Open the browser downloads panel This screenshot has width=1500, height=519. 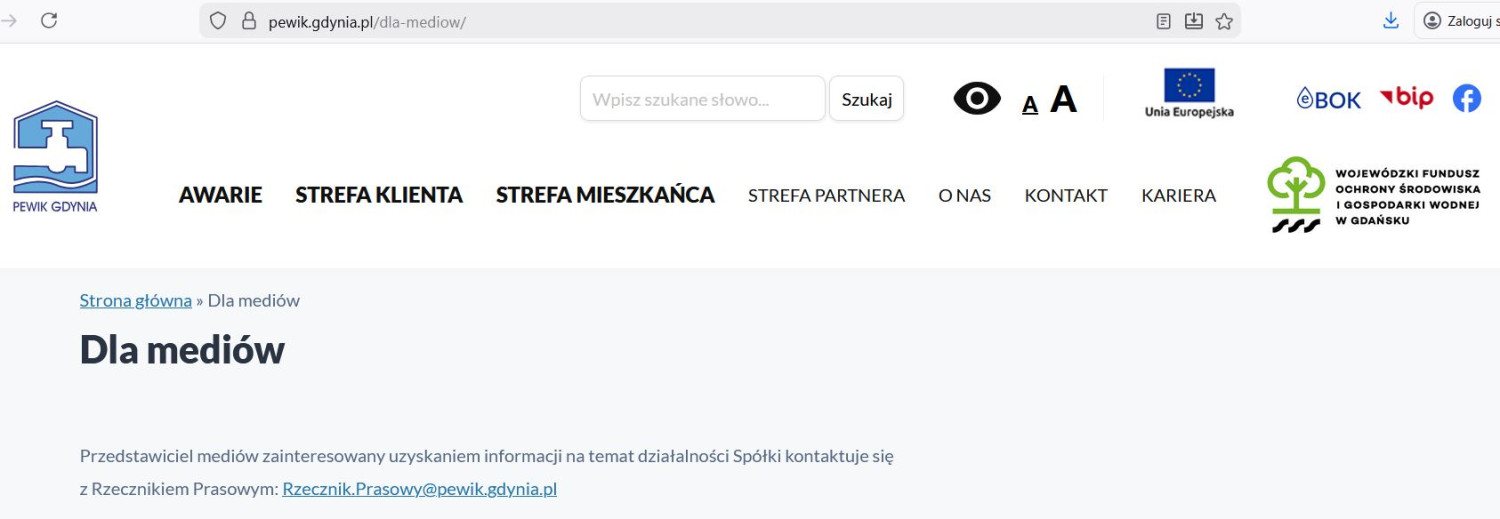tap(1390, 21)
